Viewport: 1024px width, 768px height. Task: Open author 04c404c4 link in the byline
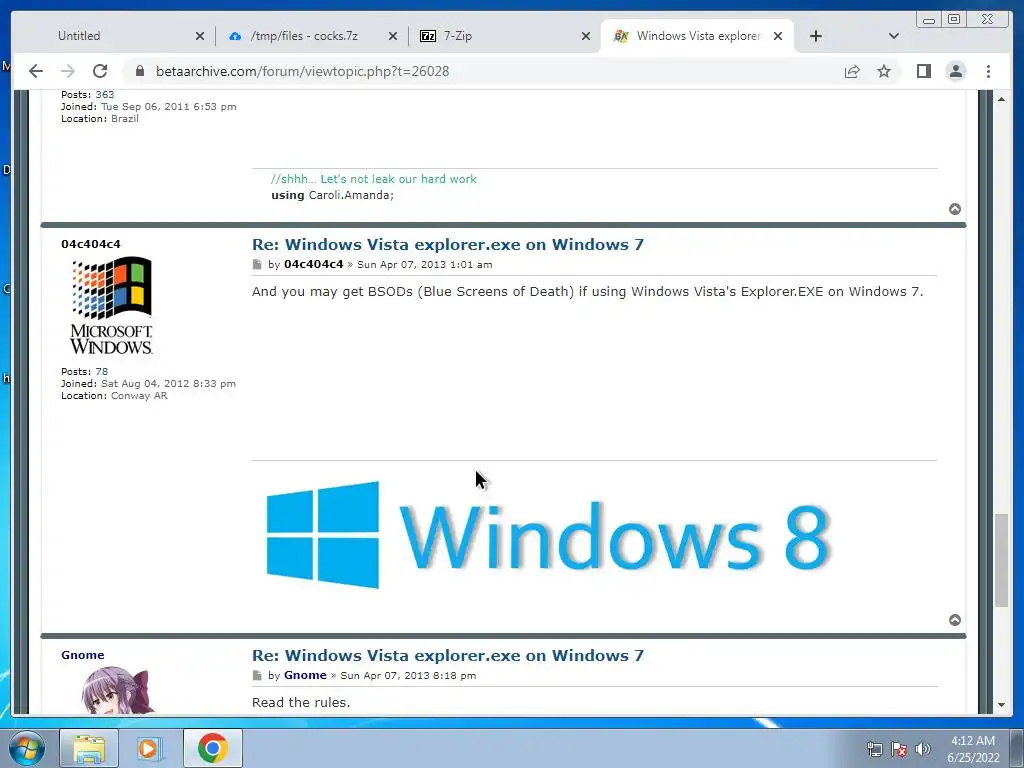click(313, 264)
